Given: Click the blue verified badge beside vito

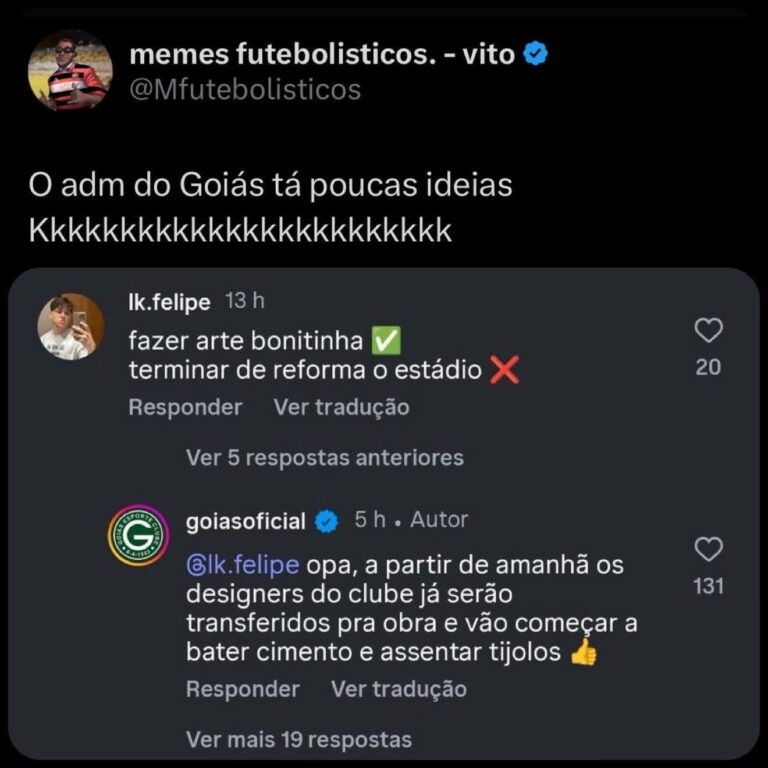Looking at the screenshot, I should click(x=536, y=55).
